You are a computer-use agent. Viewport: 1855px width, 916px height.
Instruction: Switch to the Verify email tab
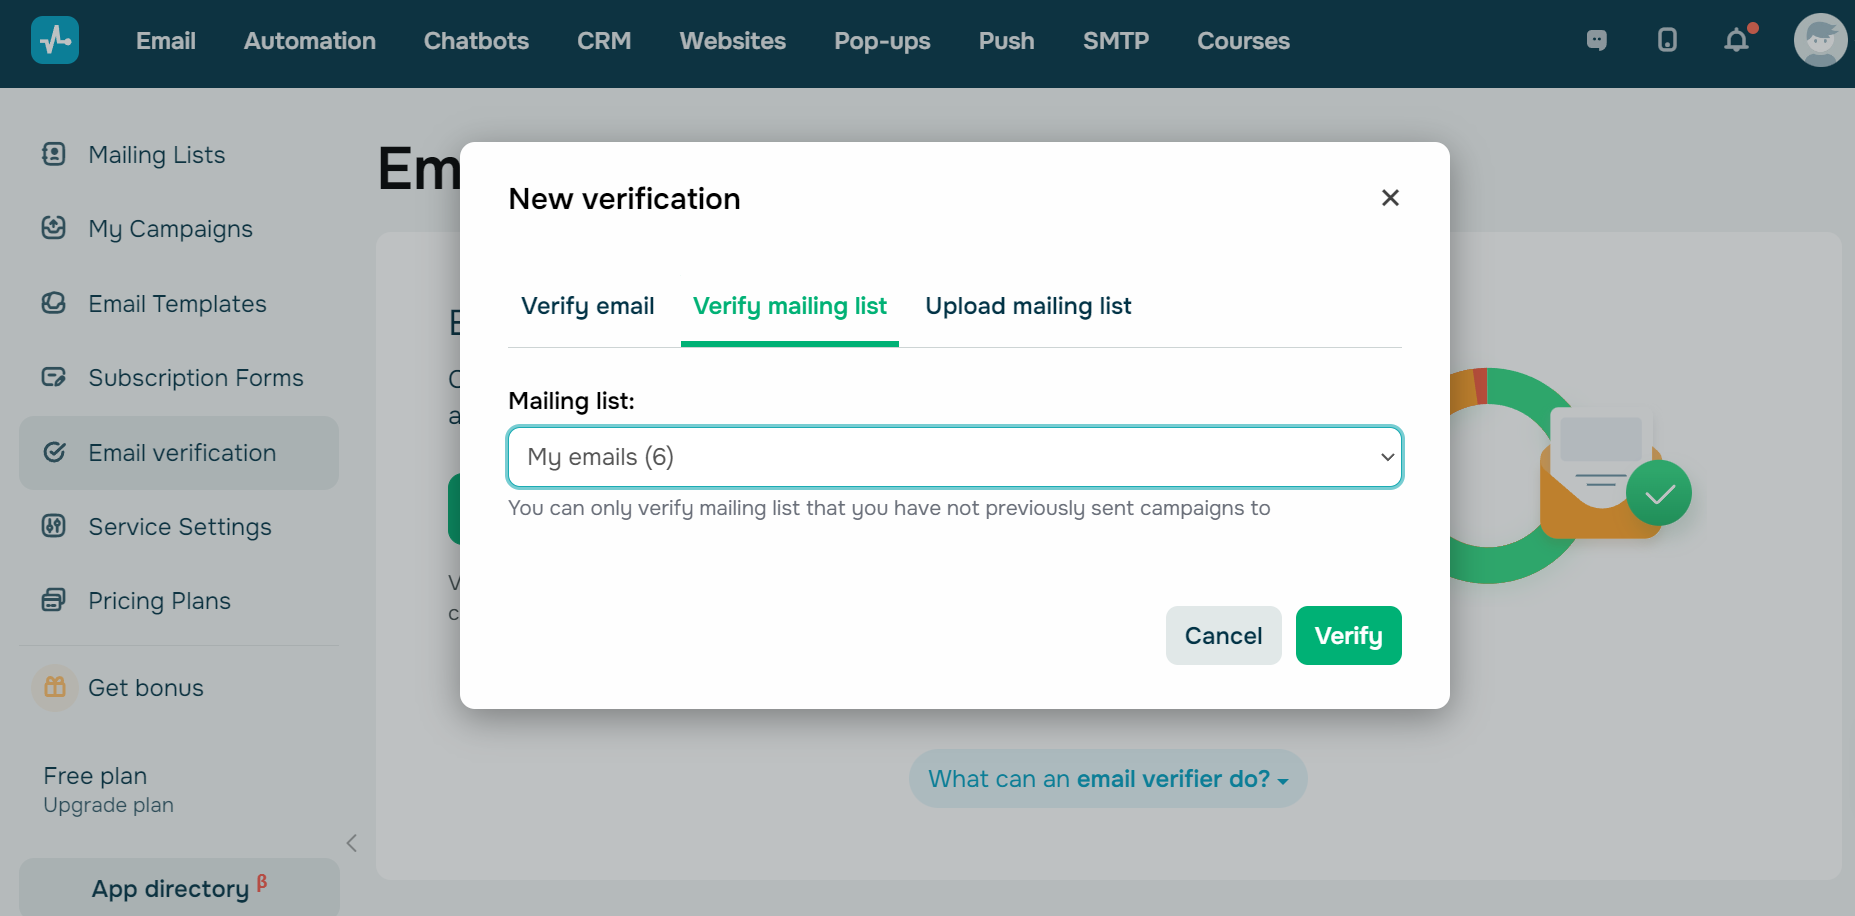(588, 306)
